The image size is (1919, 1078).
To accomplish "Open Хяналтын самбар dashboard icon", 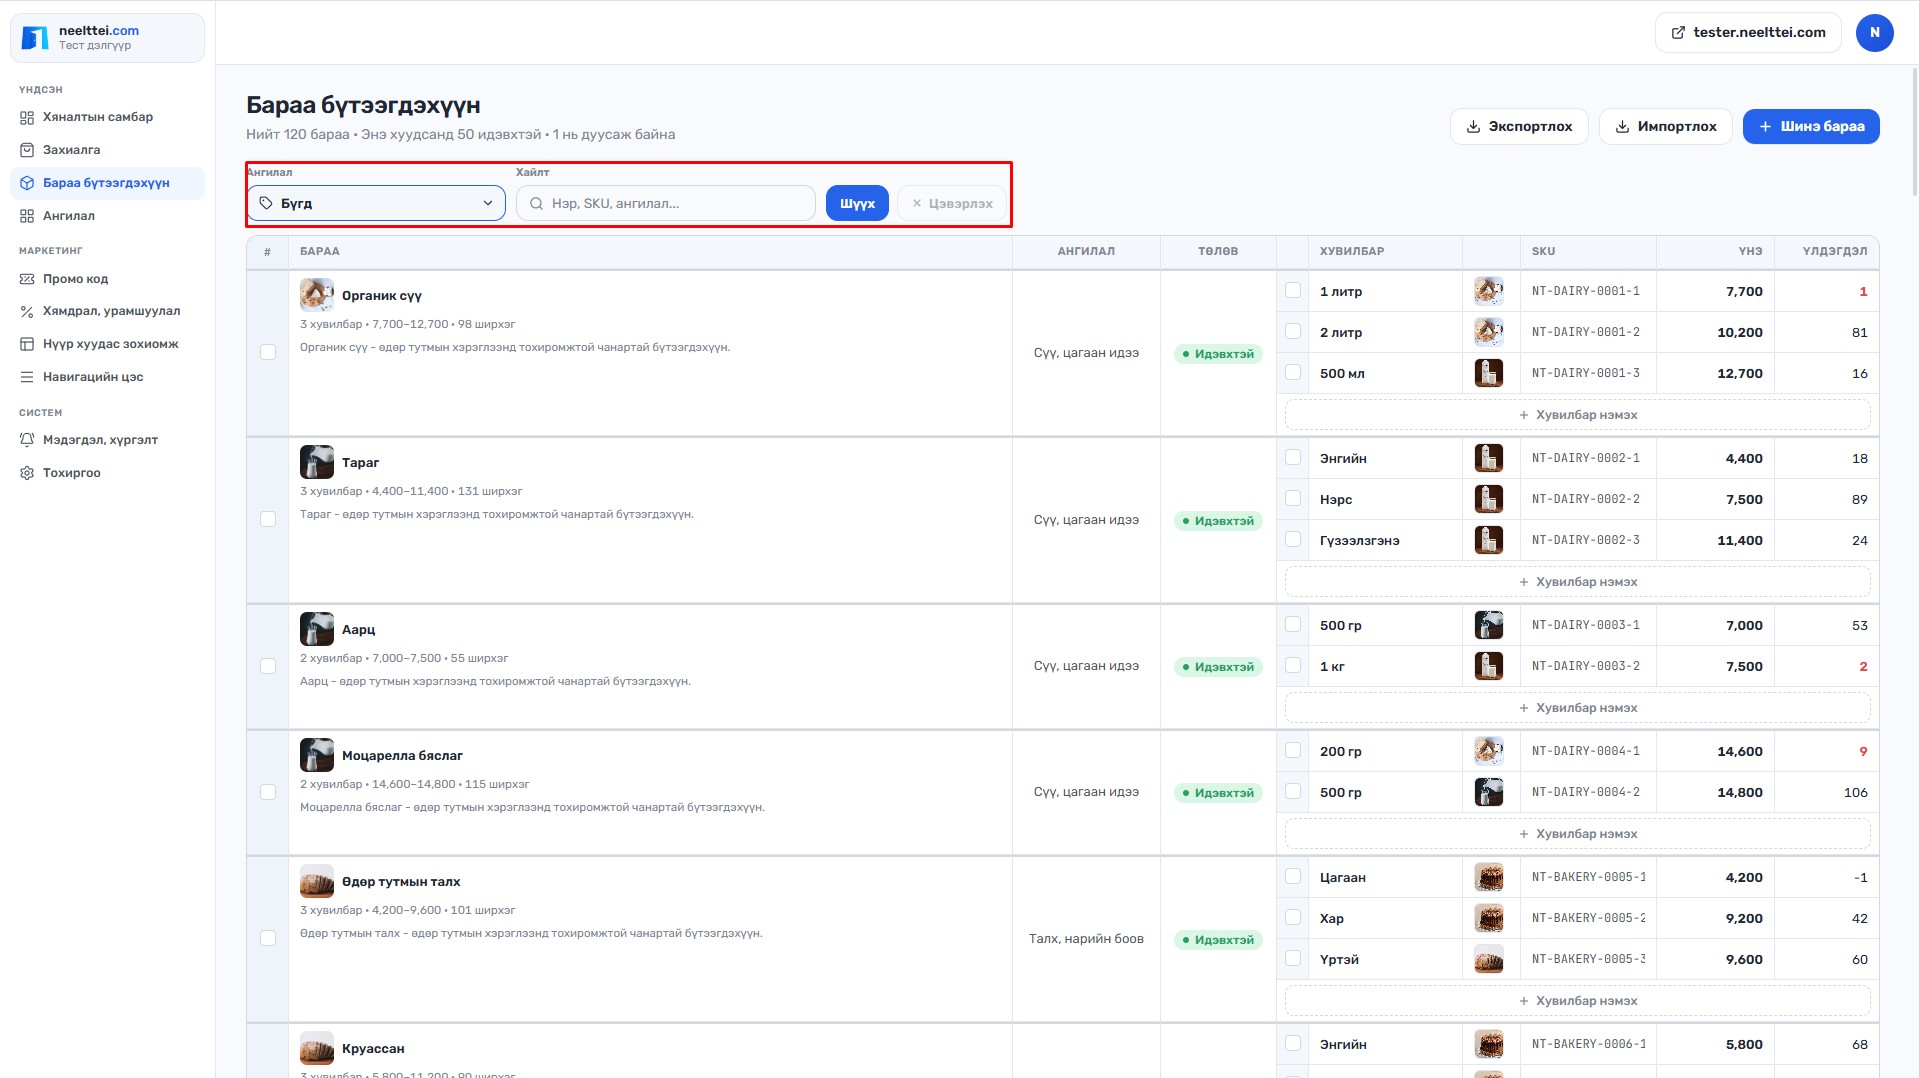I will point(27,117).
